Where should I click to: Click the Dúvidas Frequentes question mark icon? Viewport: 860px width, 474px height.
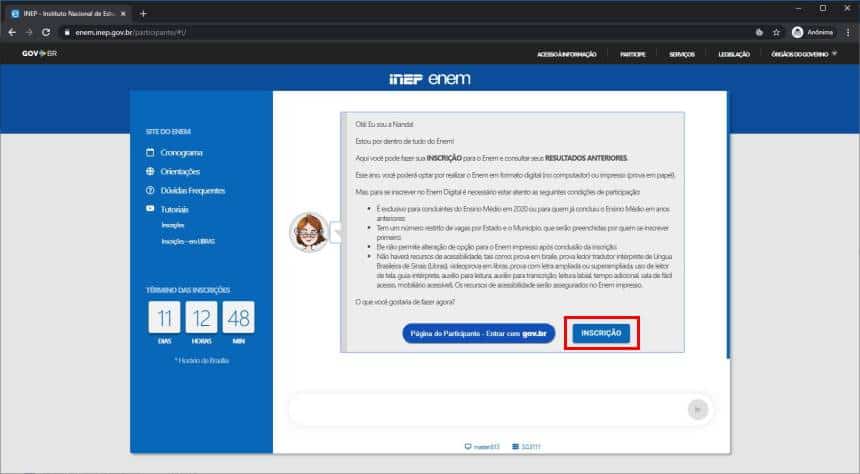pyautogui.click(x=150, y=190)
